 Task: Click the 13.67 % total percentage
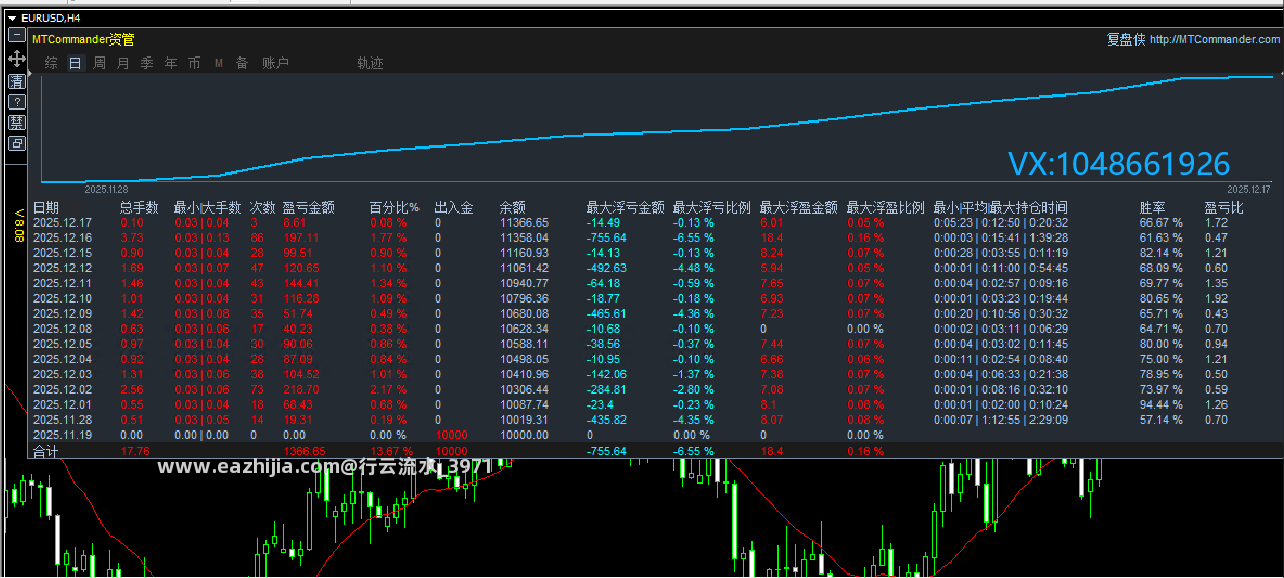click(x=390, y=451)
